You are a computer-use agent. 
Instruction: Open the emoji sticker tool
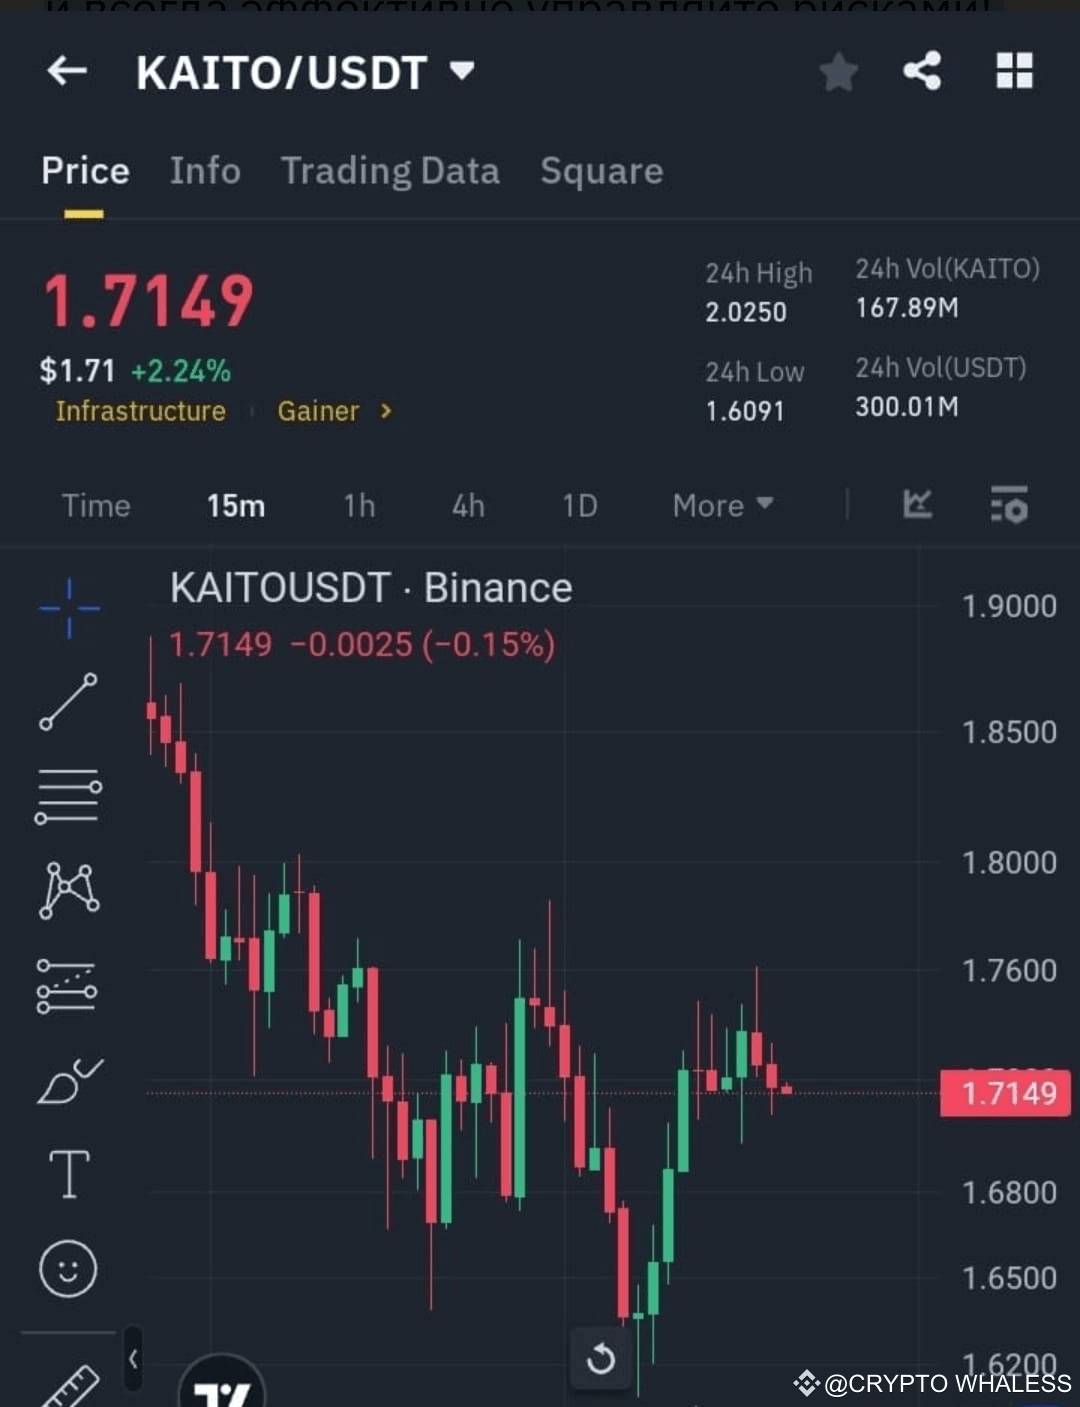click(68, 1268)
